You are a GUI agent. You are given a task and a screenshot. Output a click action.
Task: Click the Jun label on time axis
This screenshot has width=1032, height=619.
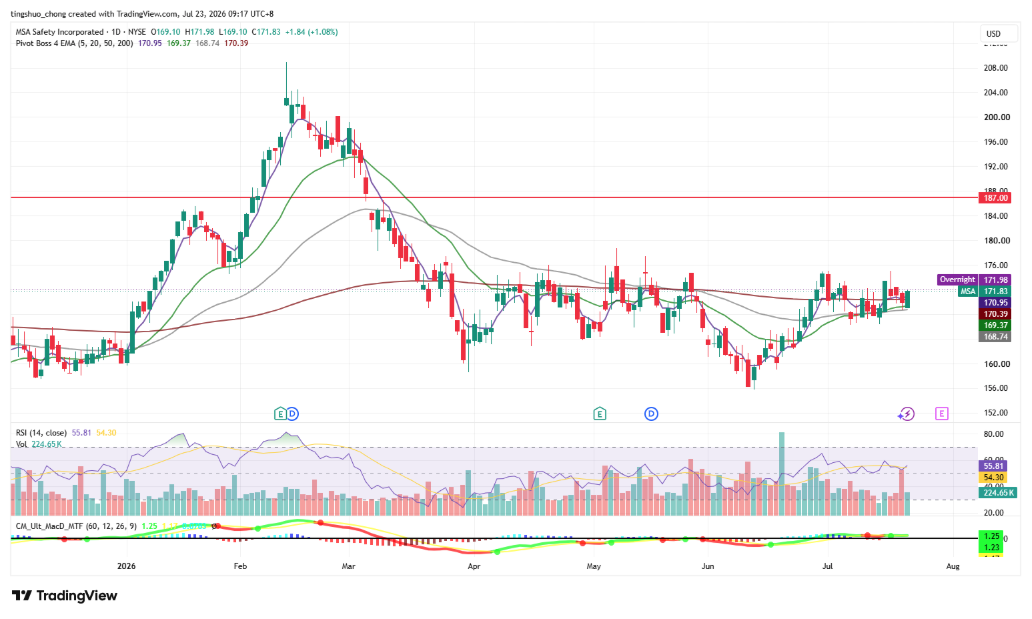708,566
